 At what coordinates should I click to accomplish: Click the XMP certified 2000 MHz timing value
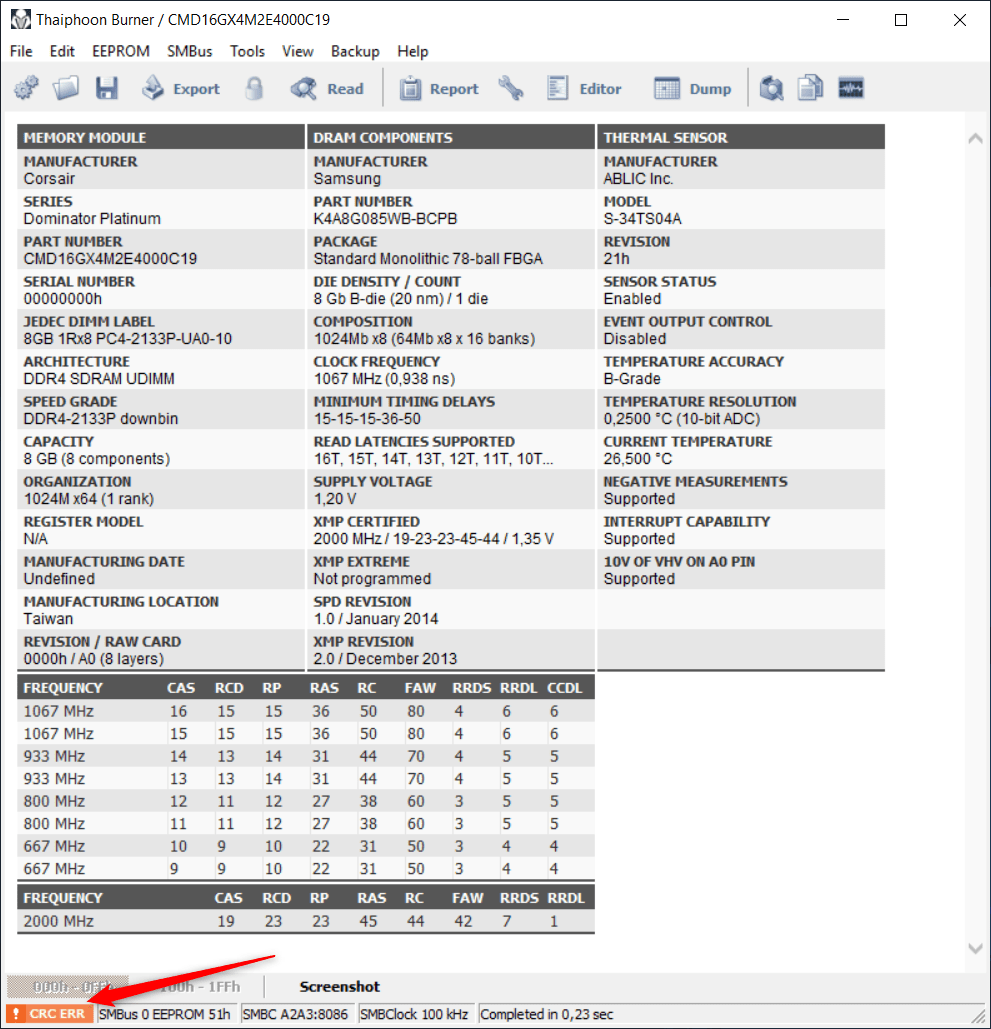[434, 539]
